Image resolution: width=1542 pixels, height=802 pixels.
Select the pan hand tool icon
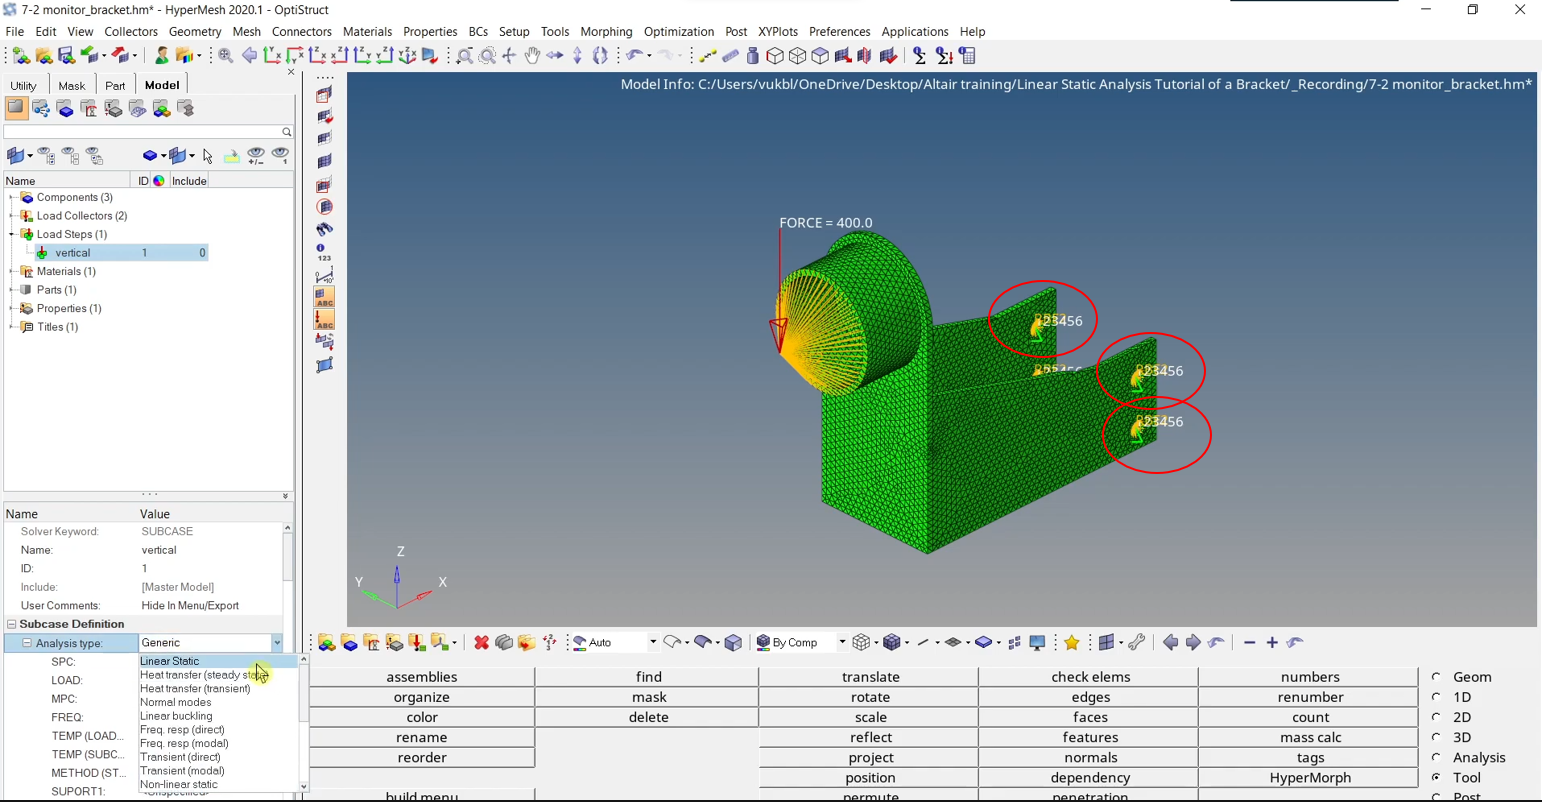(x=532, y=56)
